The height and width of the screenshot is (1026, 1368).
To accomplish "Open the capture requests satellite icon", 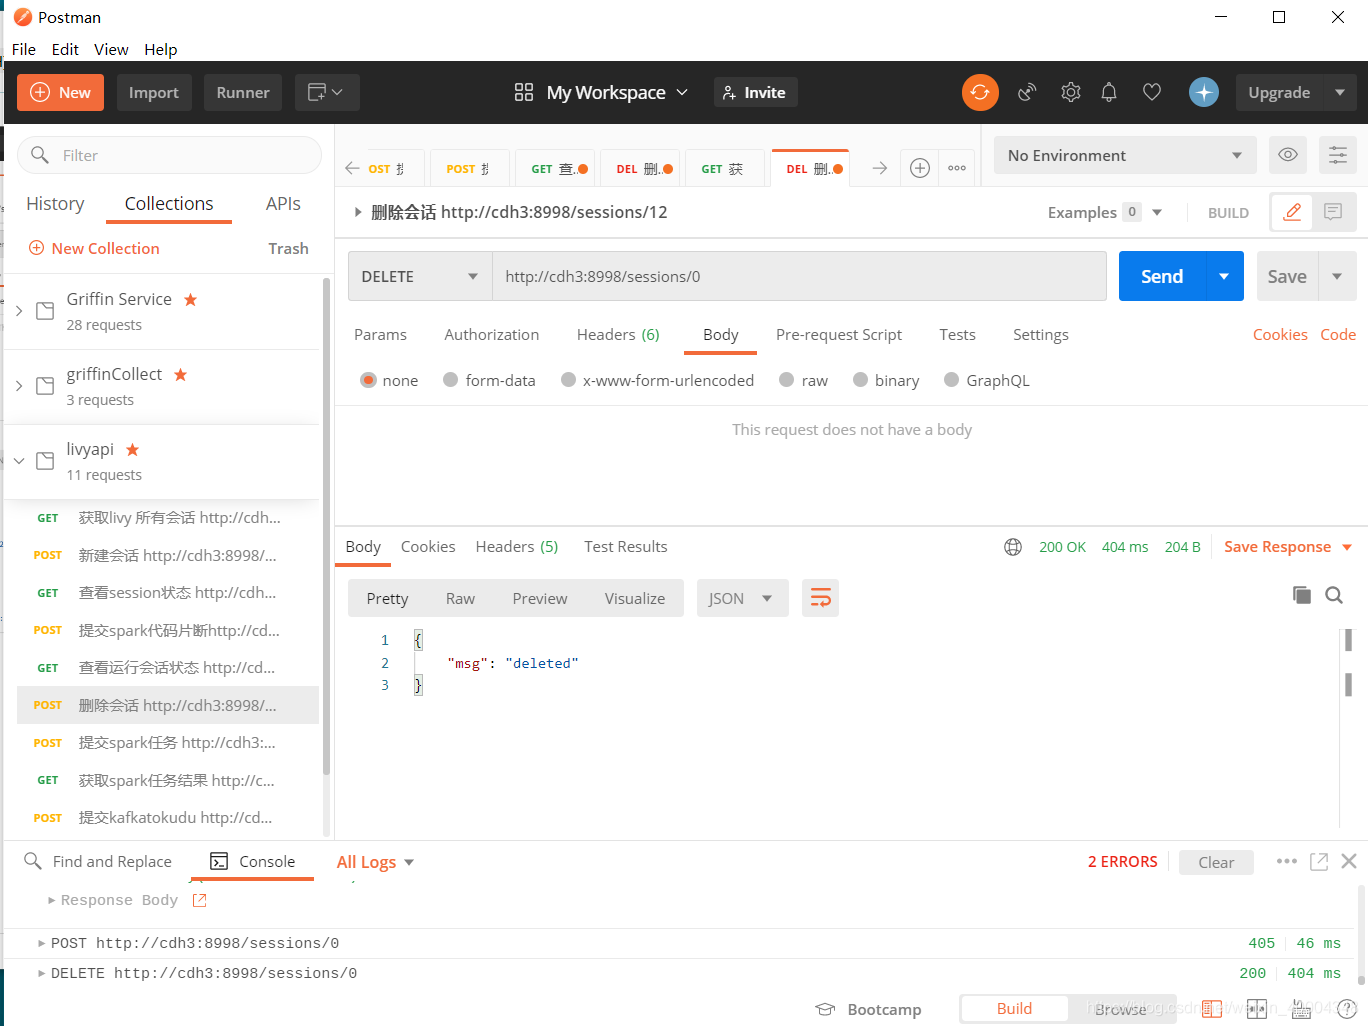I will [1027, 92].
